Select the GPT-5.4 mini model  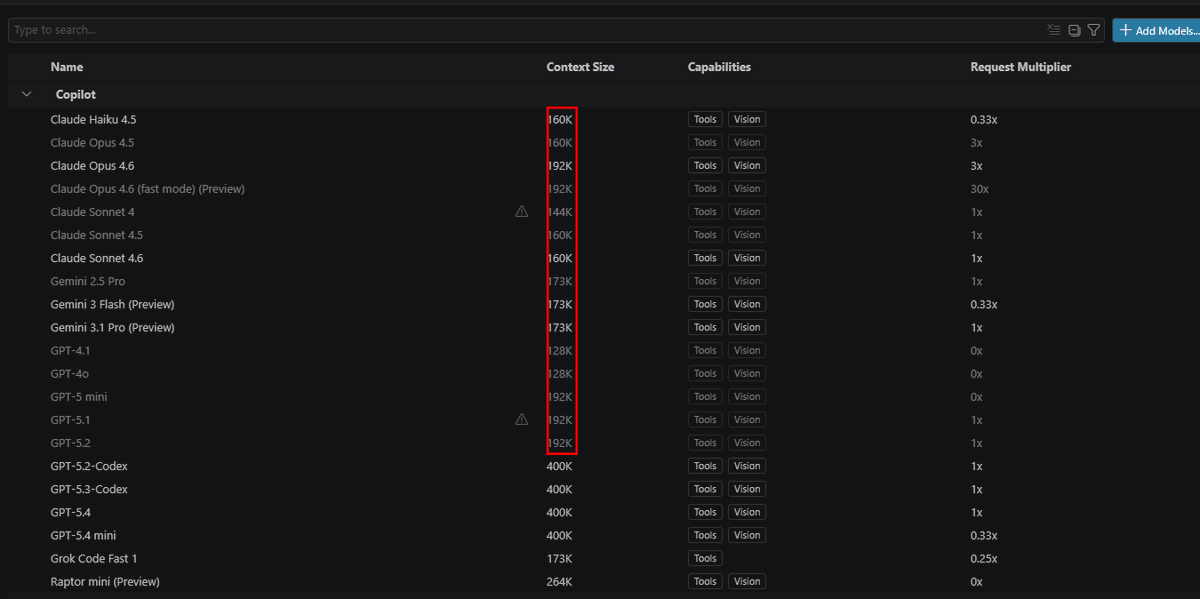pos(83,535)
